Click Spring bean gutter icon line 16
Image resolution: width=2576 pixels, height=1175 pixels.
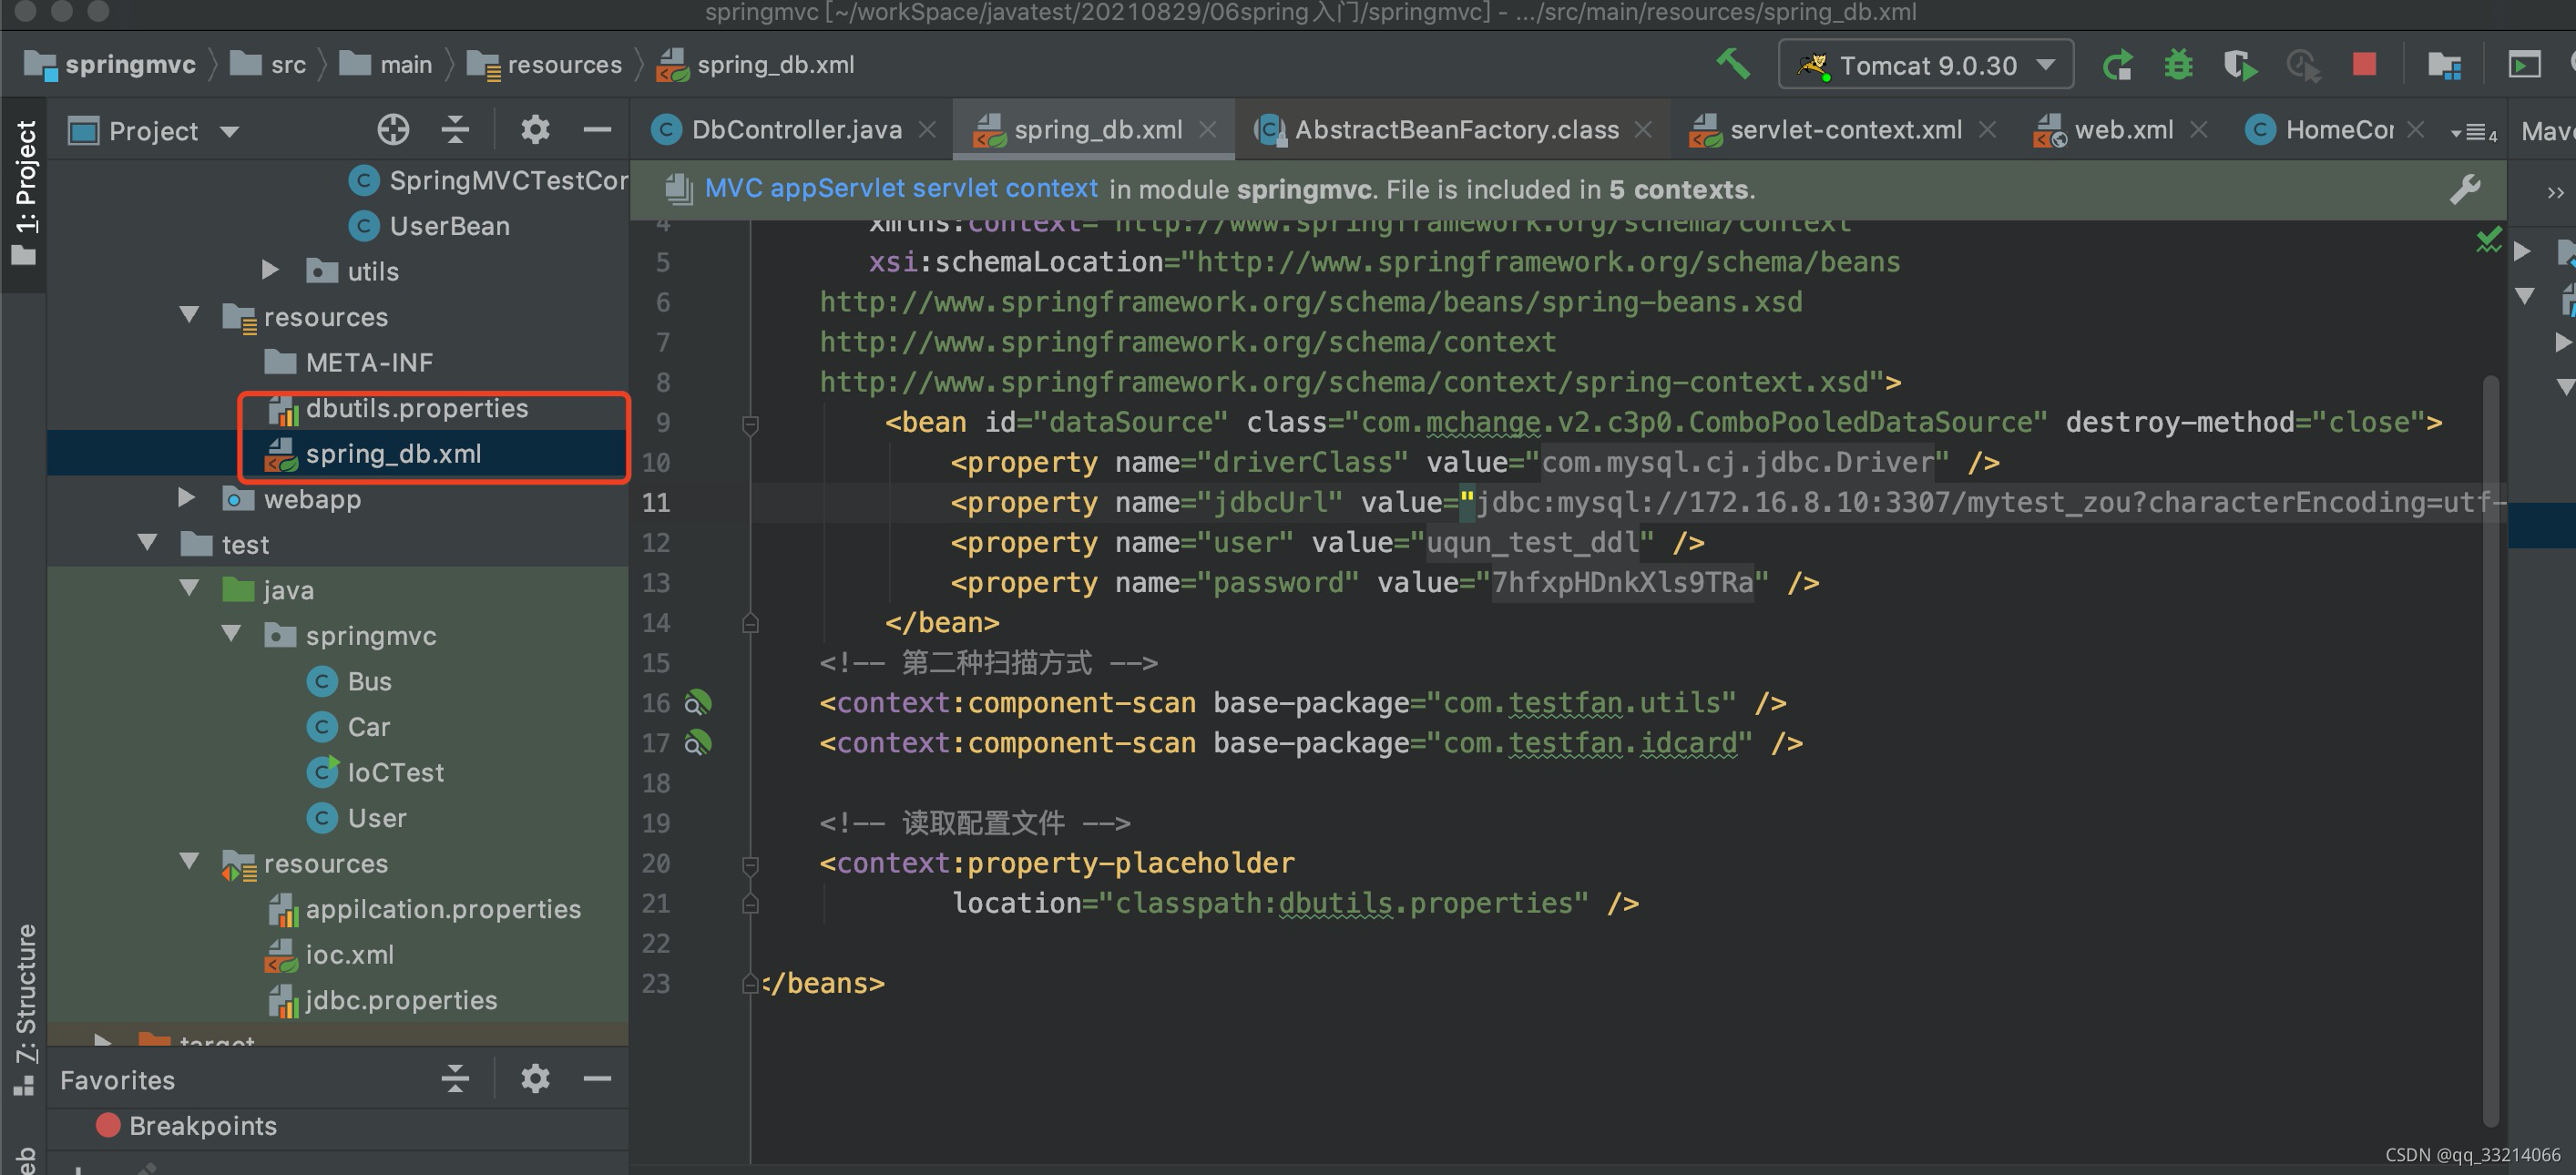697,703
